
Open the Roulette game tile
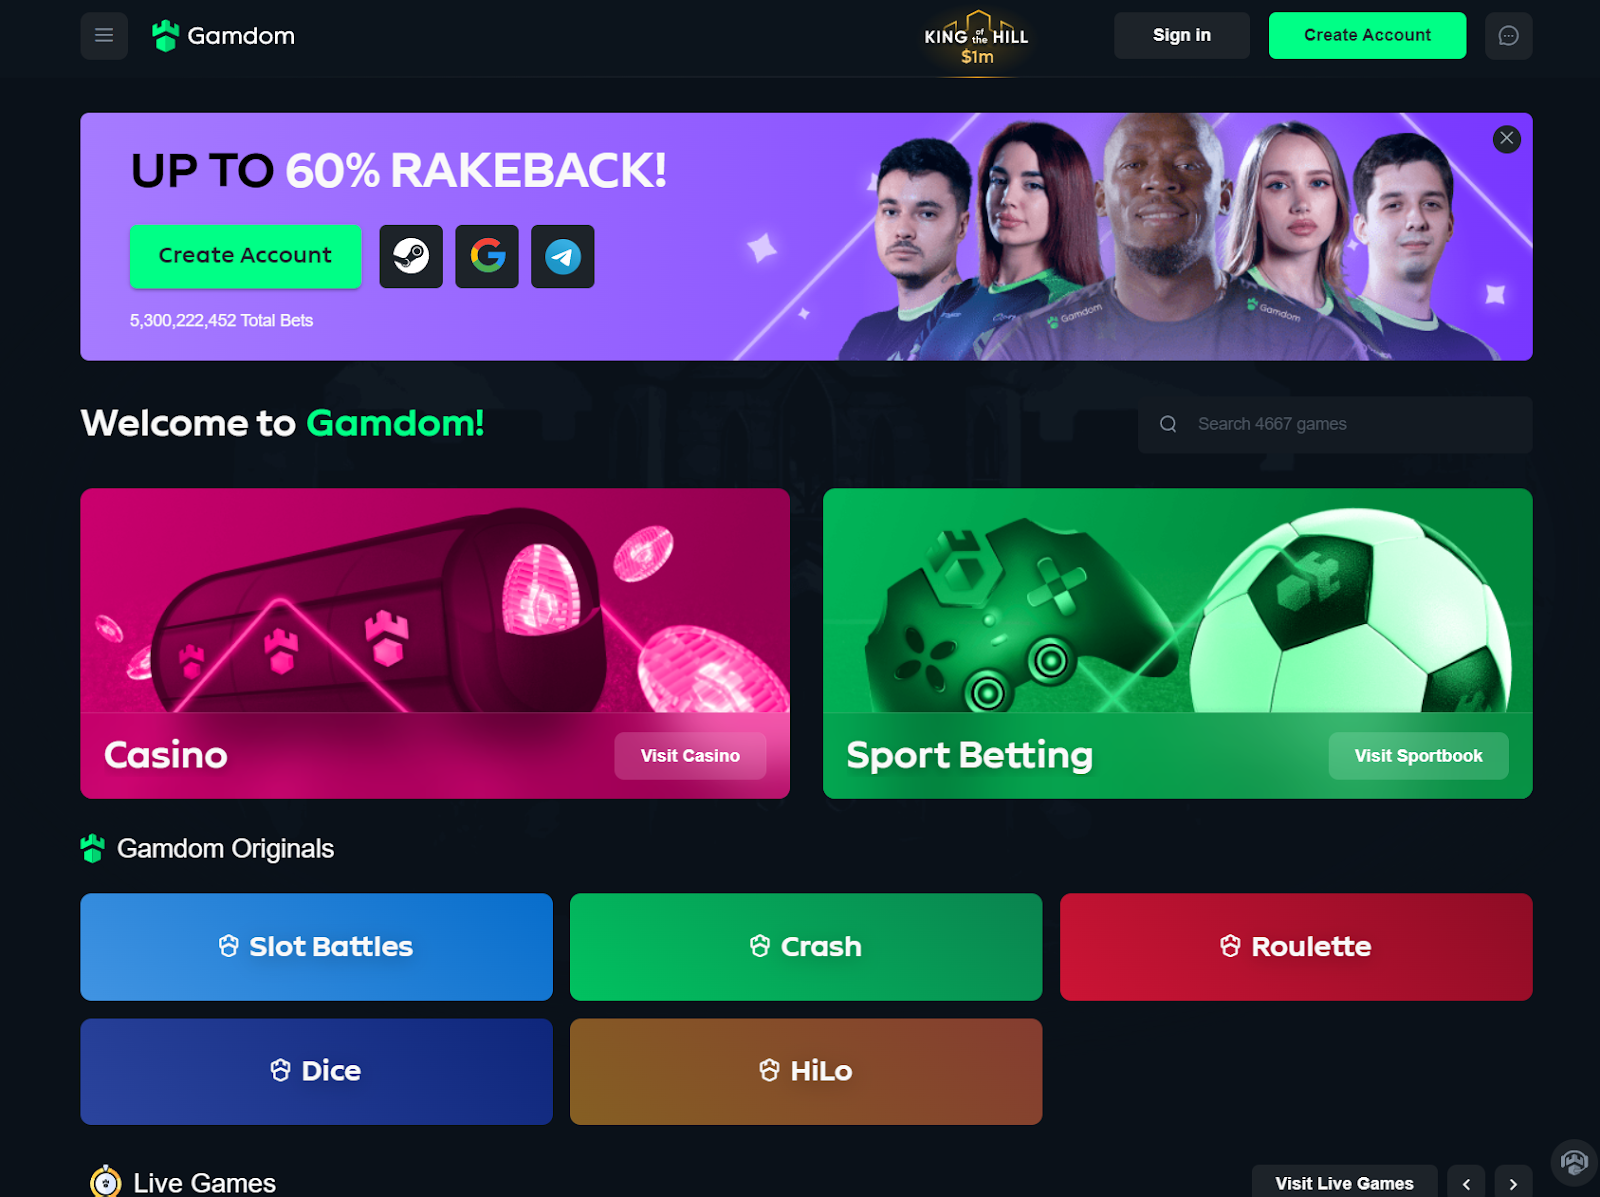[1296, 947]
